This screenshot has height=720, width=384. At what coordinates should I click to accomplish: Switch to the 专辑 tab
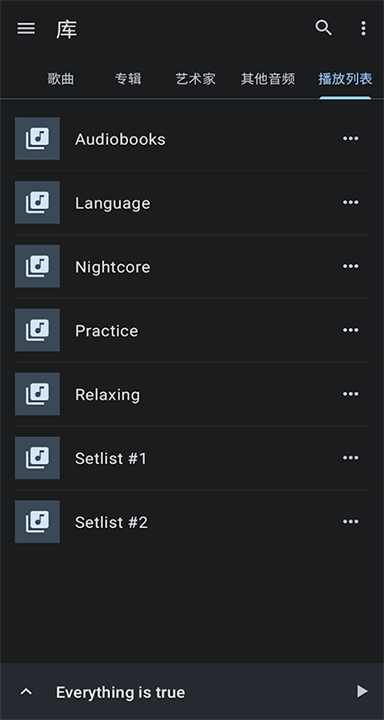pyautogui.click(x=128, y=79)
